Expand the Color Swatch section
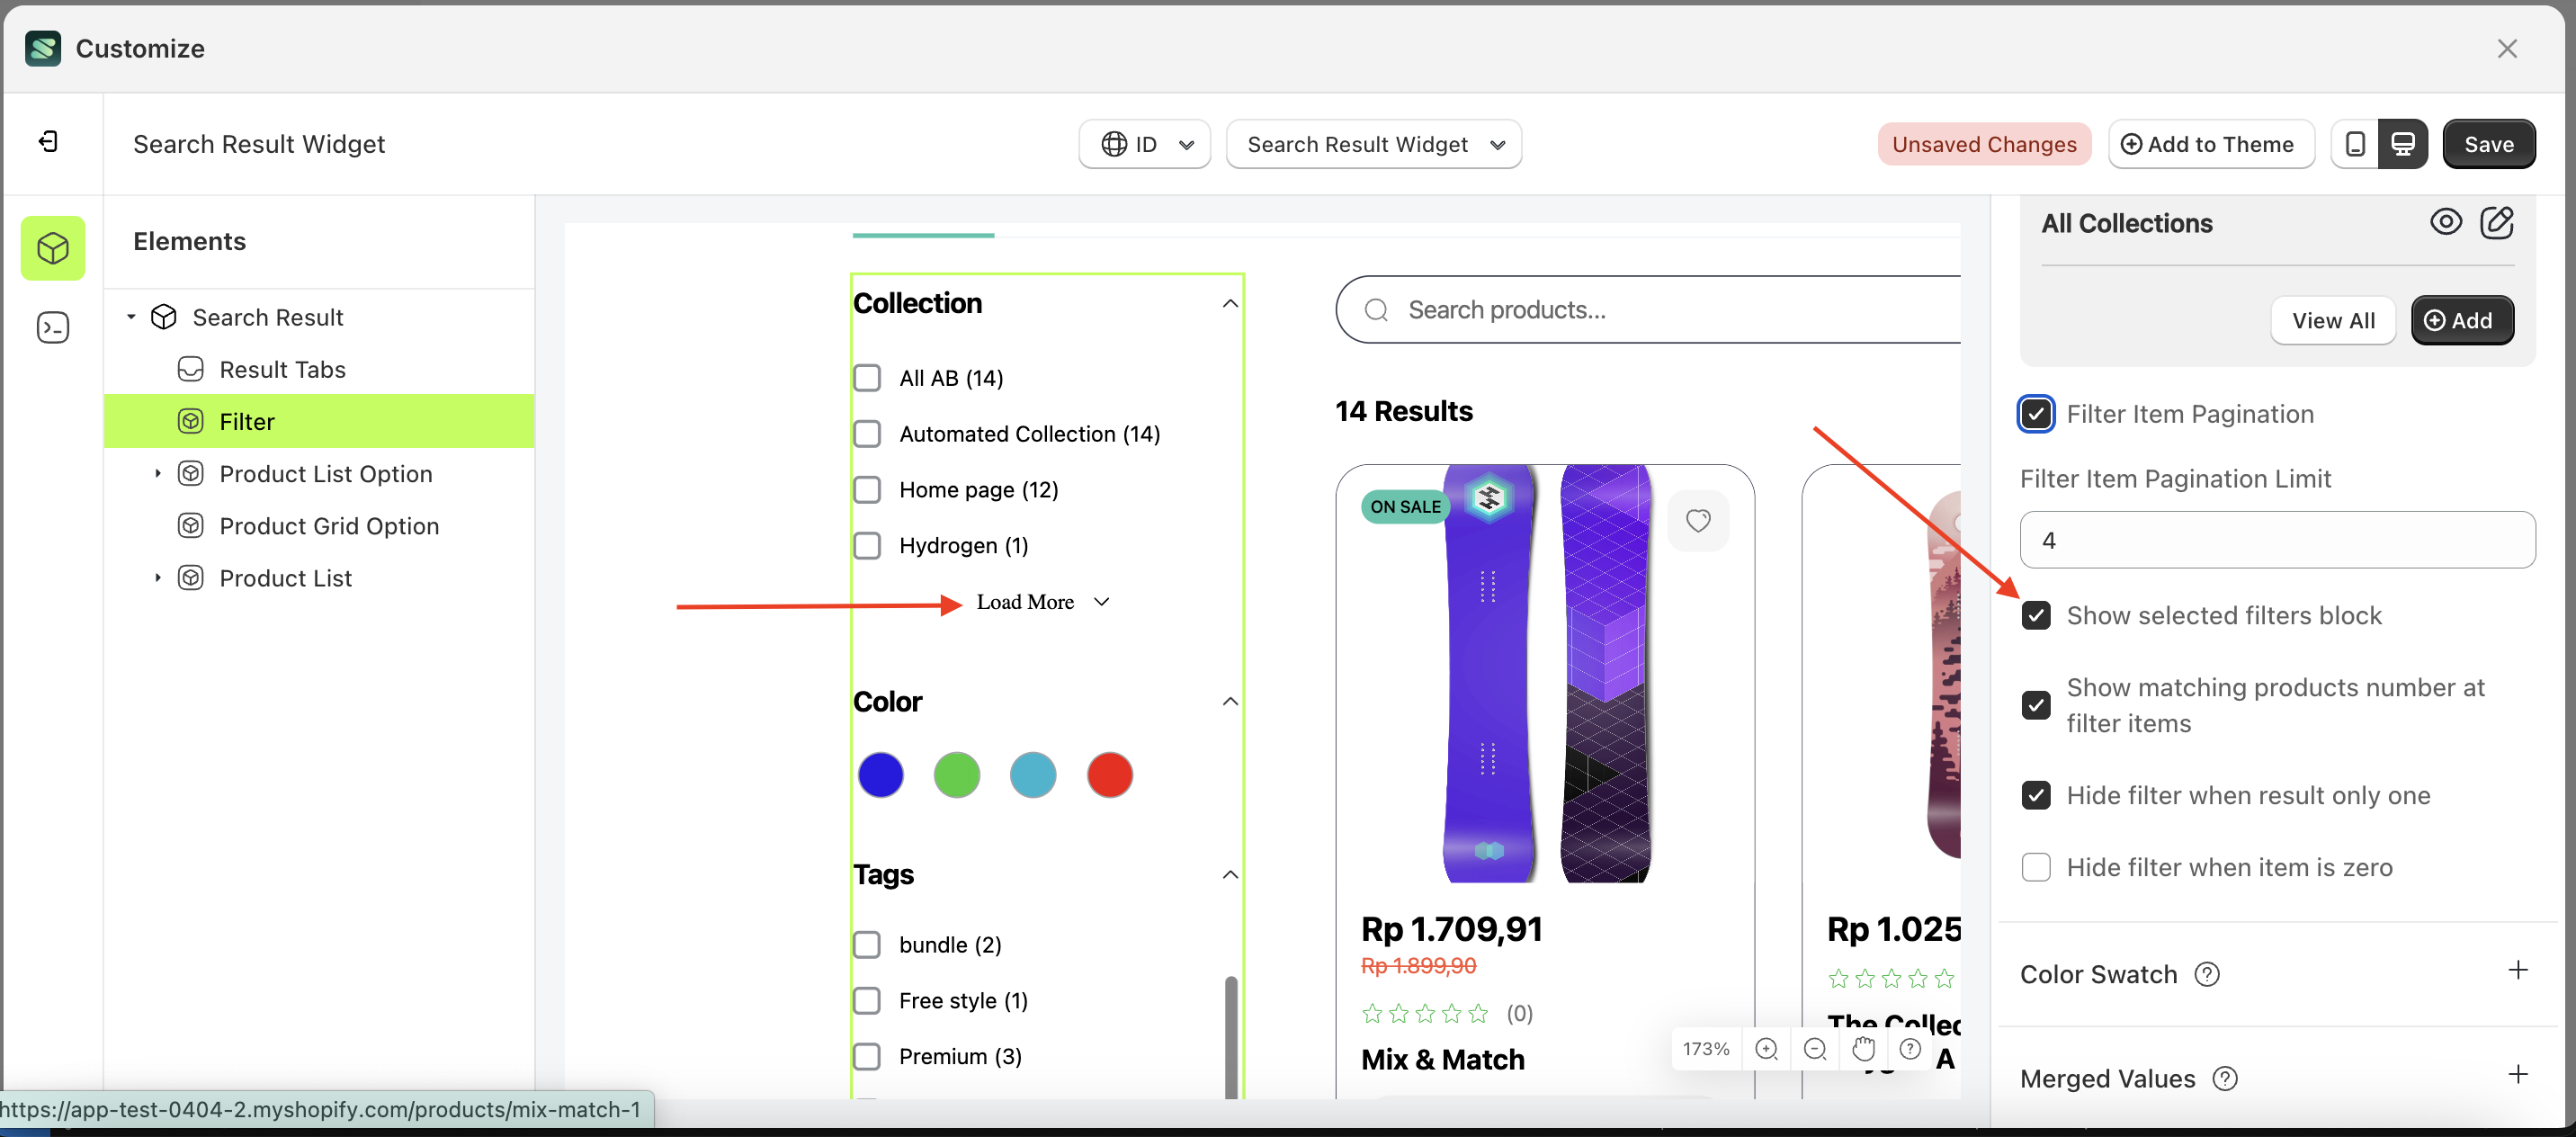 [x=2517, y=971]
